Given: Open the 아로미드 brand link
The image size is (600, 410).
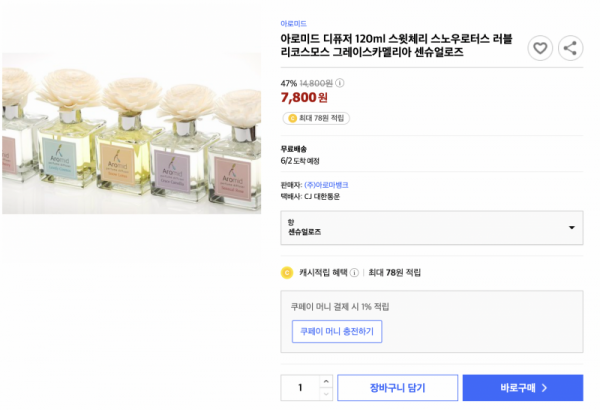Looking at the screenshot, I should click(293, 24).
